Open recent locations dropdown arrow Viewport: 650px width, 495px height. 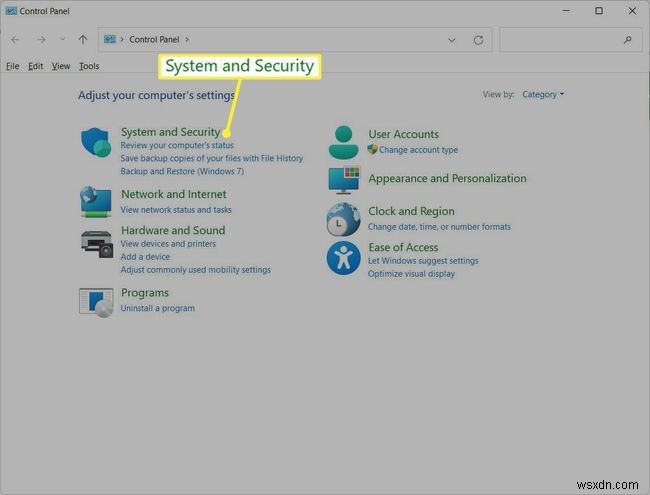click(x=62, y=39)
